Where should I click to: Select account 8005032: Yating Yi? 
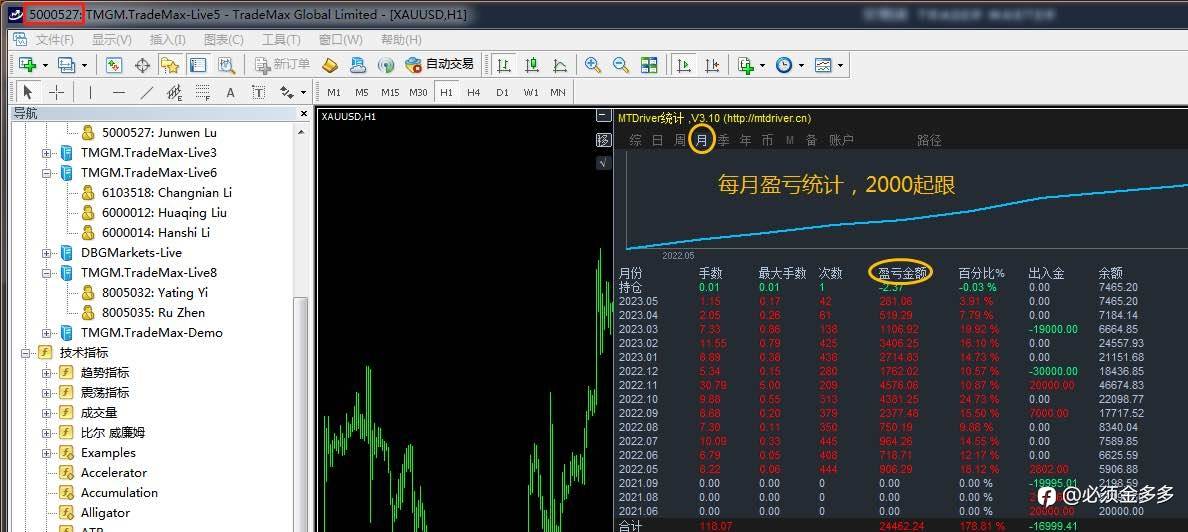(x=155, y=293)
